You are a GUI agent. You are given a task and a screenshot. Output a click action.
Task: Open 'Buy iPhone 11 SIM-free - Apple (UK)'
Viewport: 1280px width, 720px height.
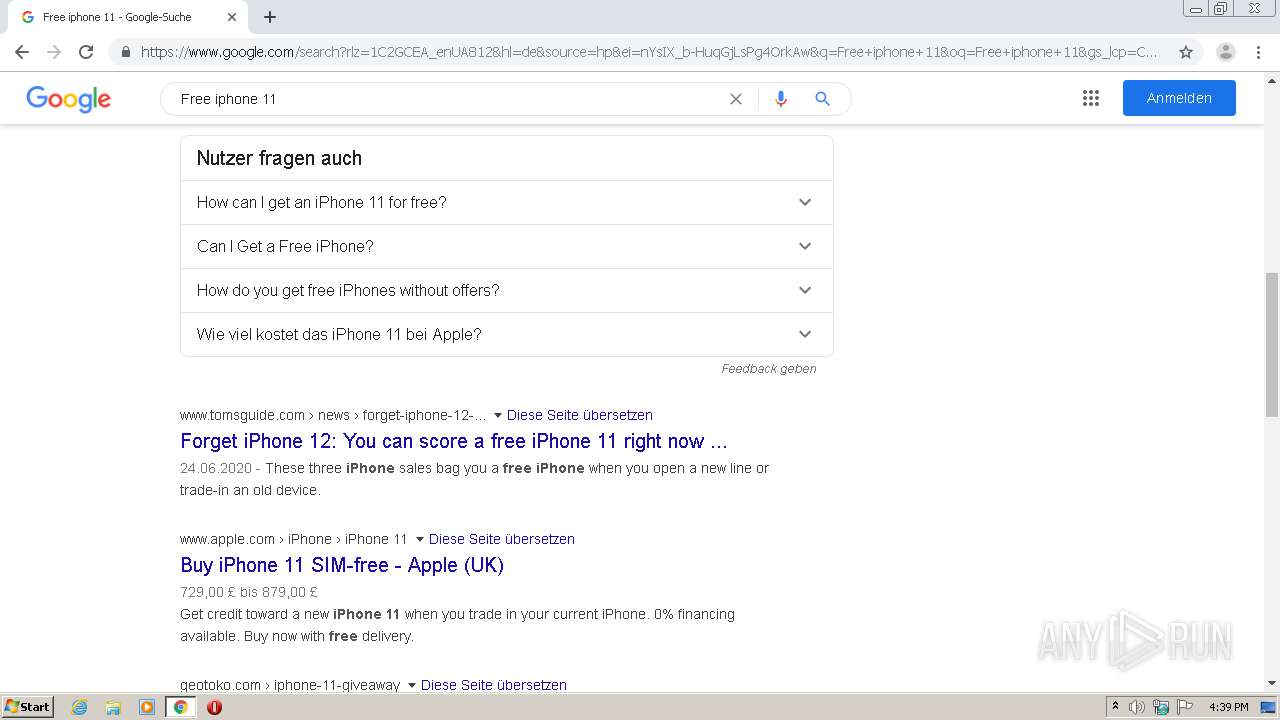[342, 565]
